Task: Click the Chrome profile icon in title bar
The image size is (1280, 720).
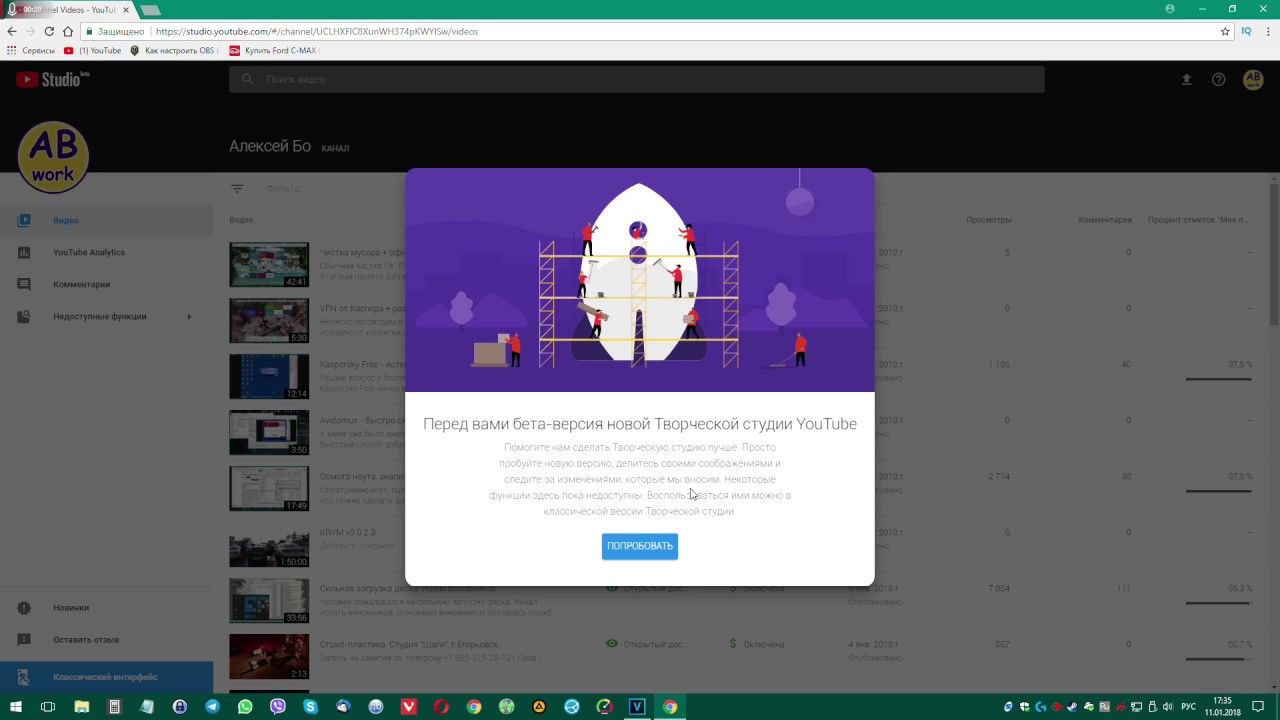Action: coord(1170,9)
